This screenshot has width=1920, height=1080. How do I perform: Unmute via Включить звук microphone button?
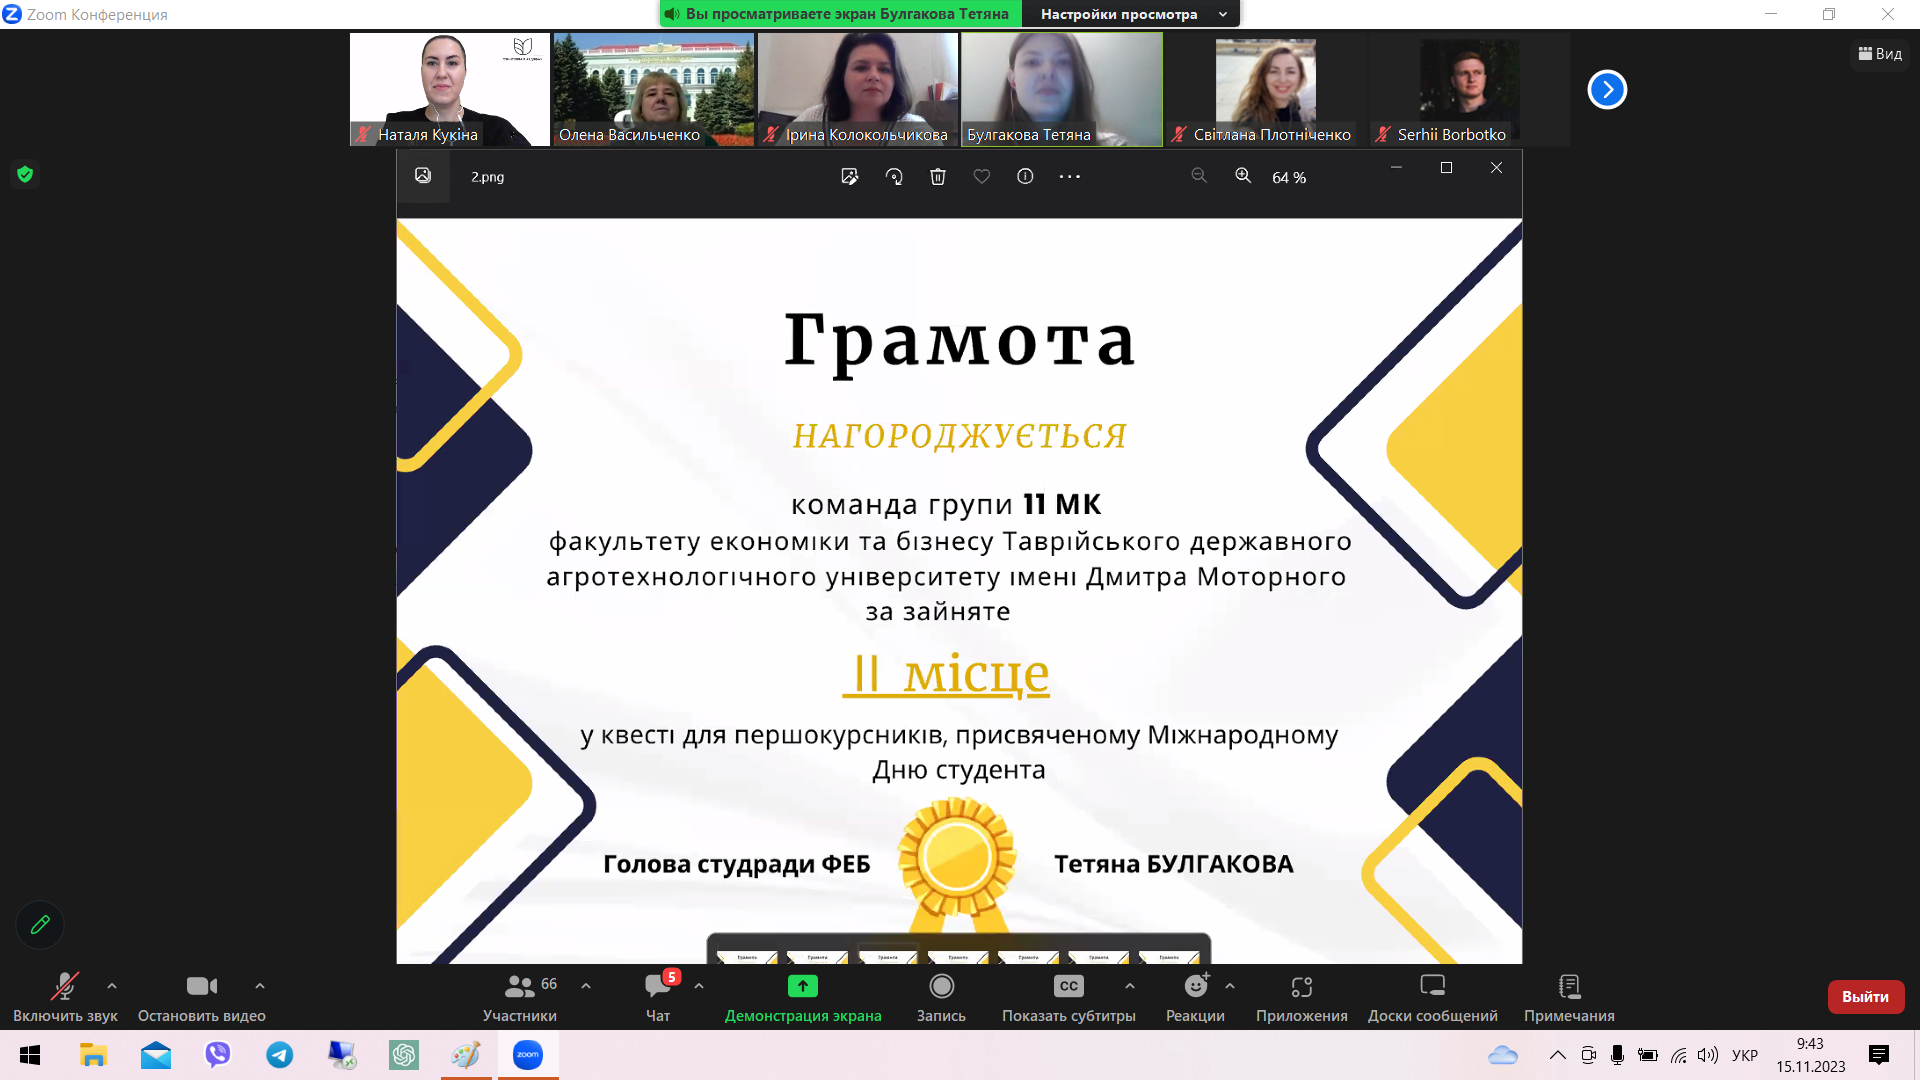[x=65, y=997]
